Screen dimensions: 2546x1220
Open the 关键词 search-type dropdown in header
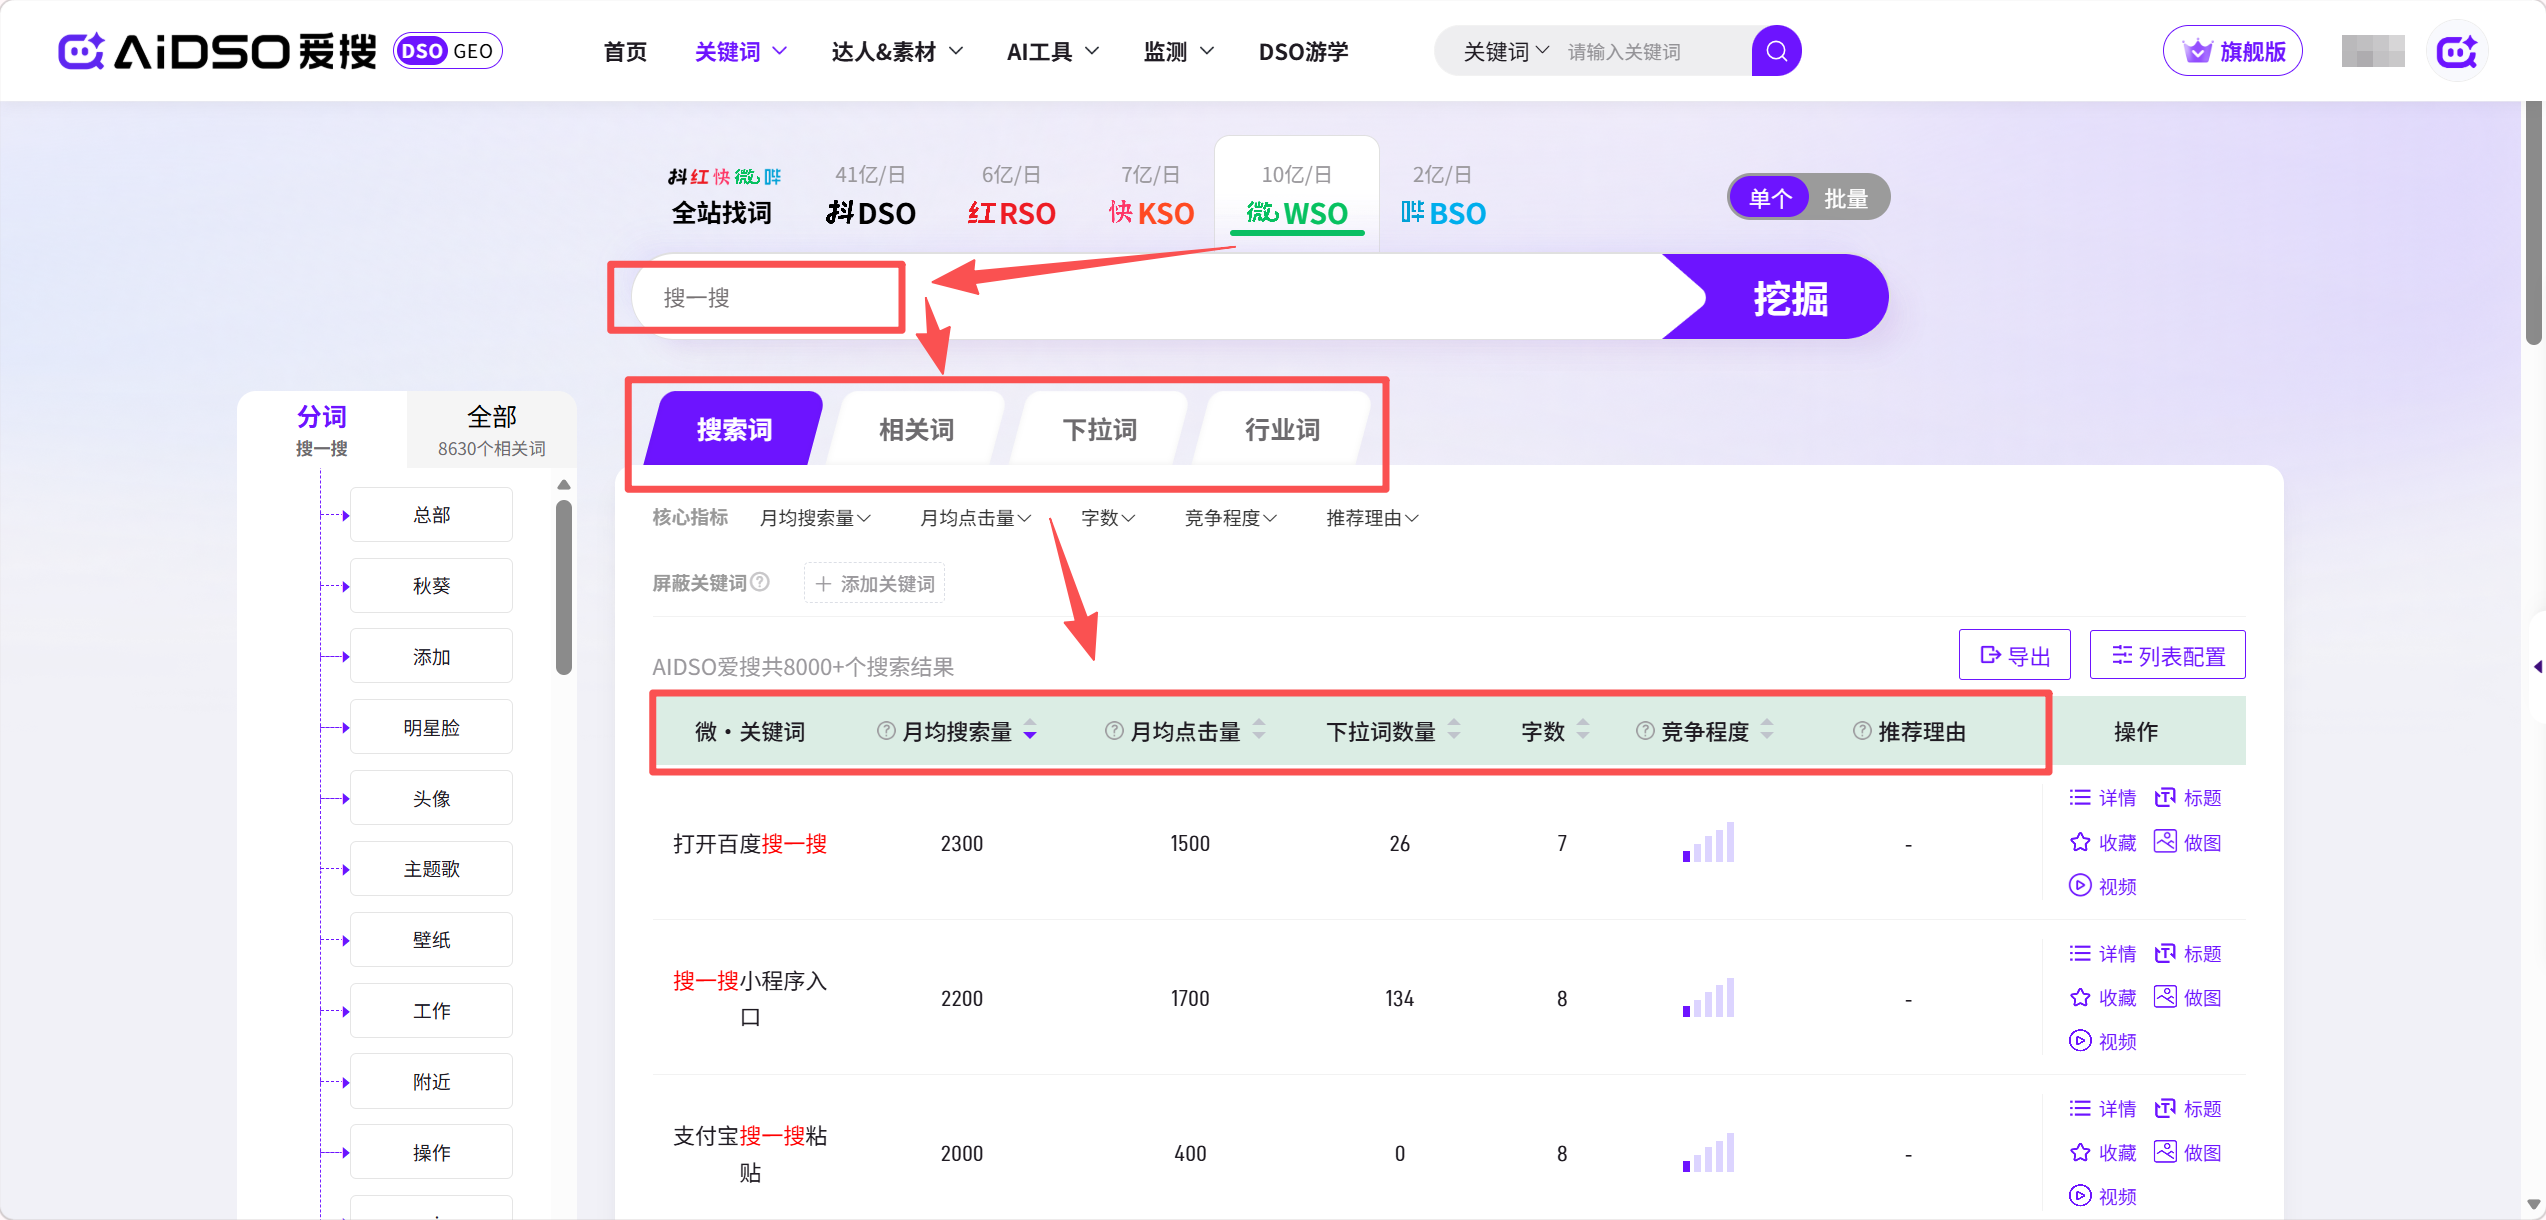[x=1505, y=51]
